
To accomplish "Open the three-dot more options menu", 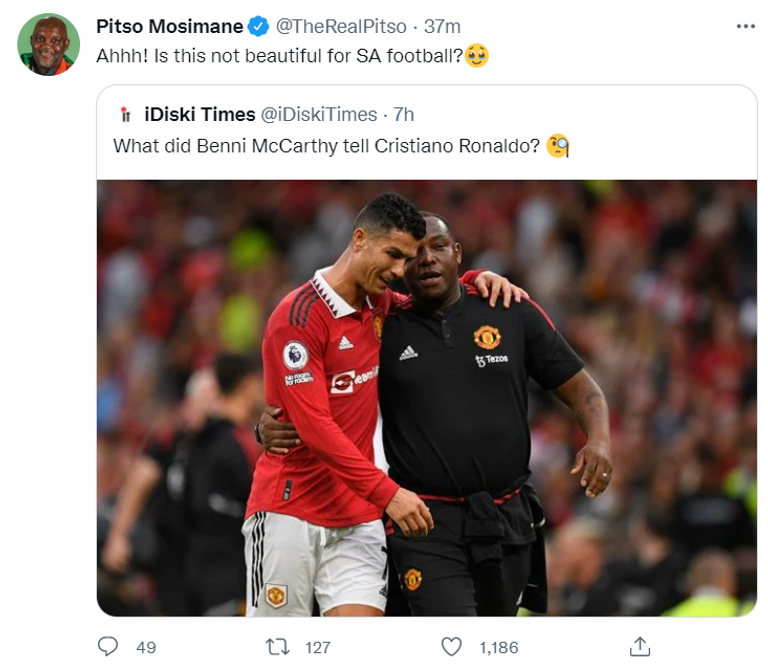I will pyautogui.click(x=745, y=26).
